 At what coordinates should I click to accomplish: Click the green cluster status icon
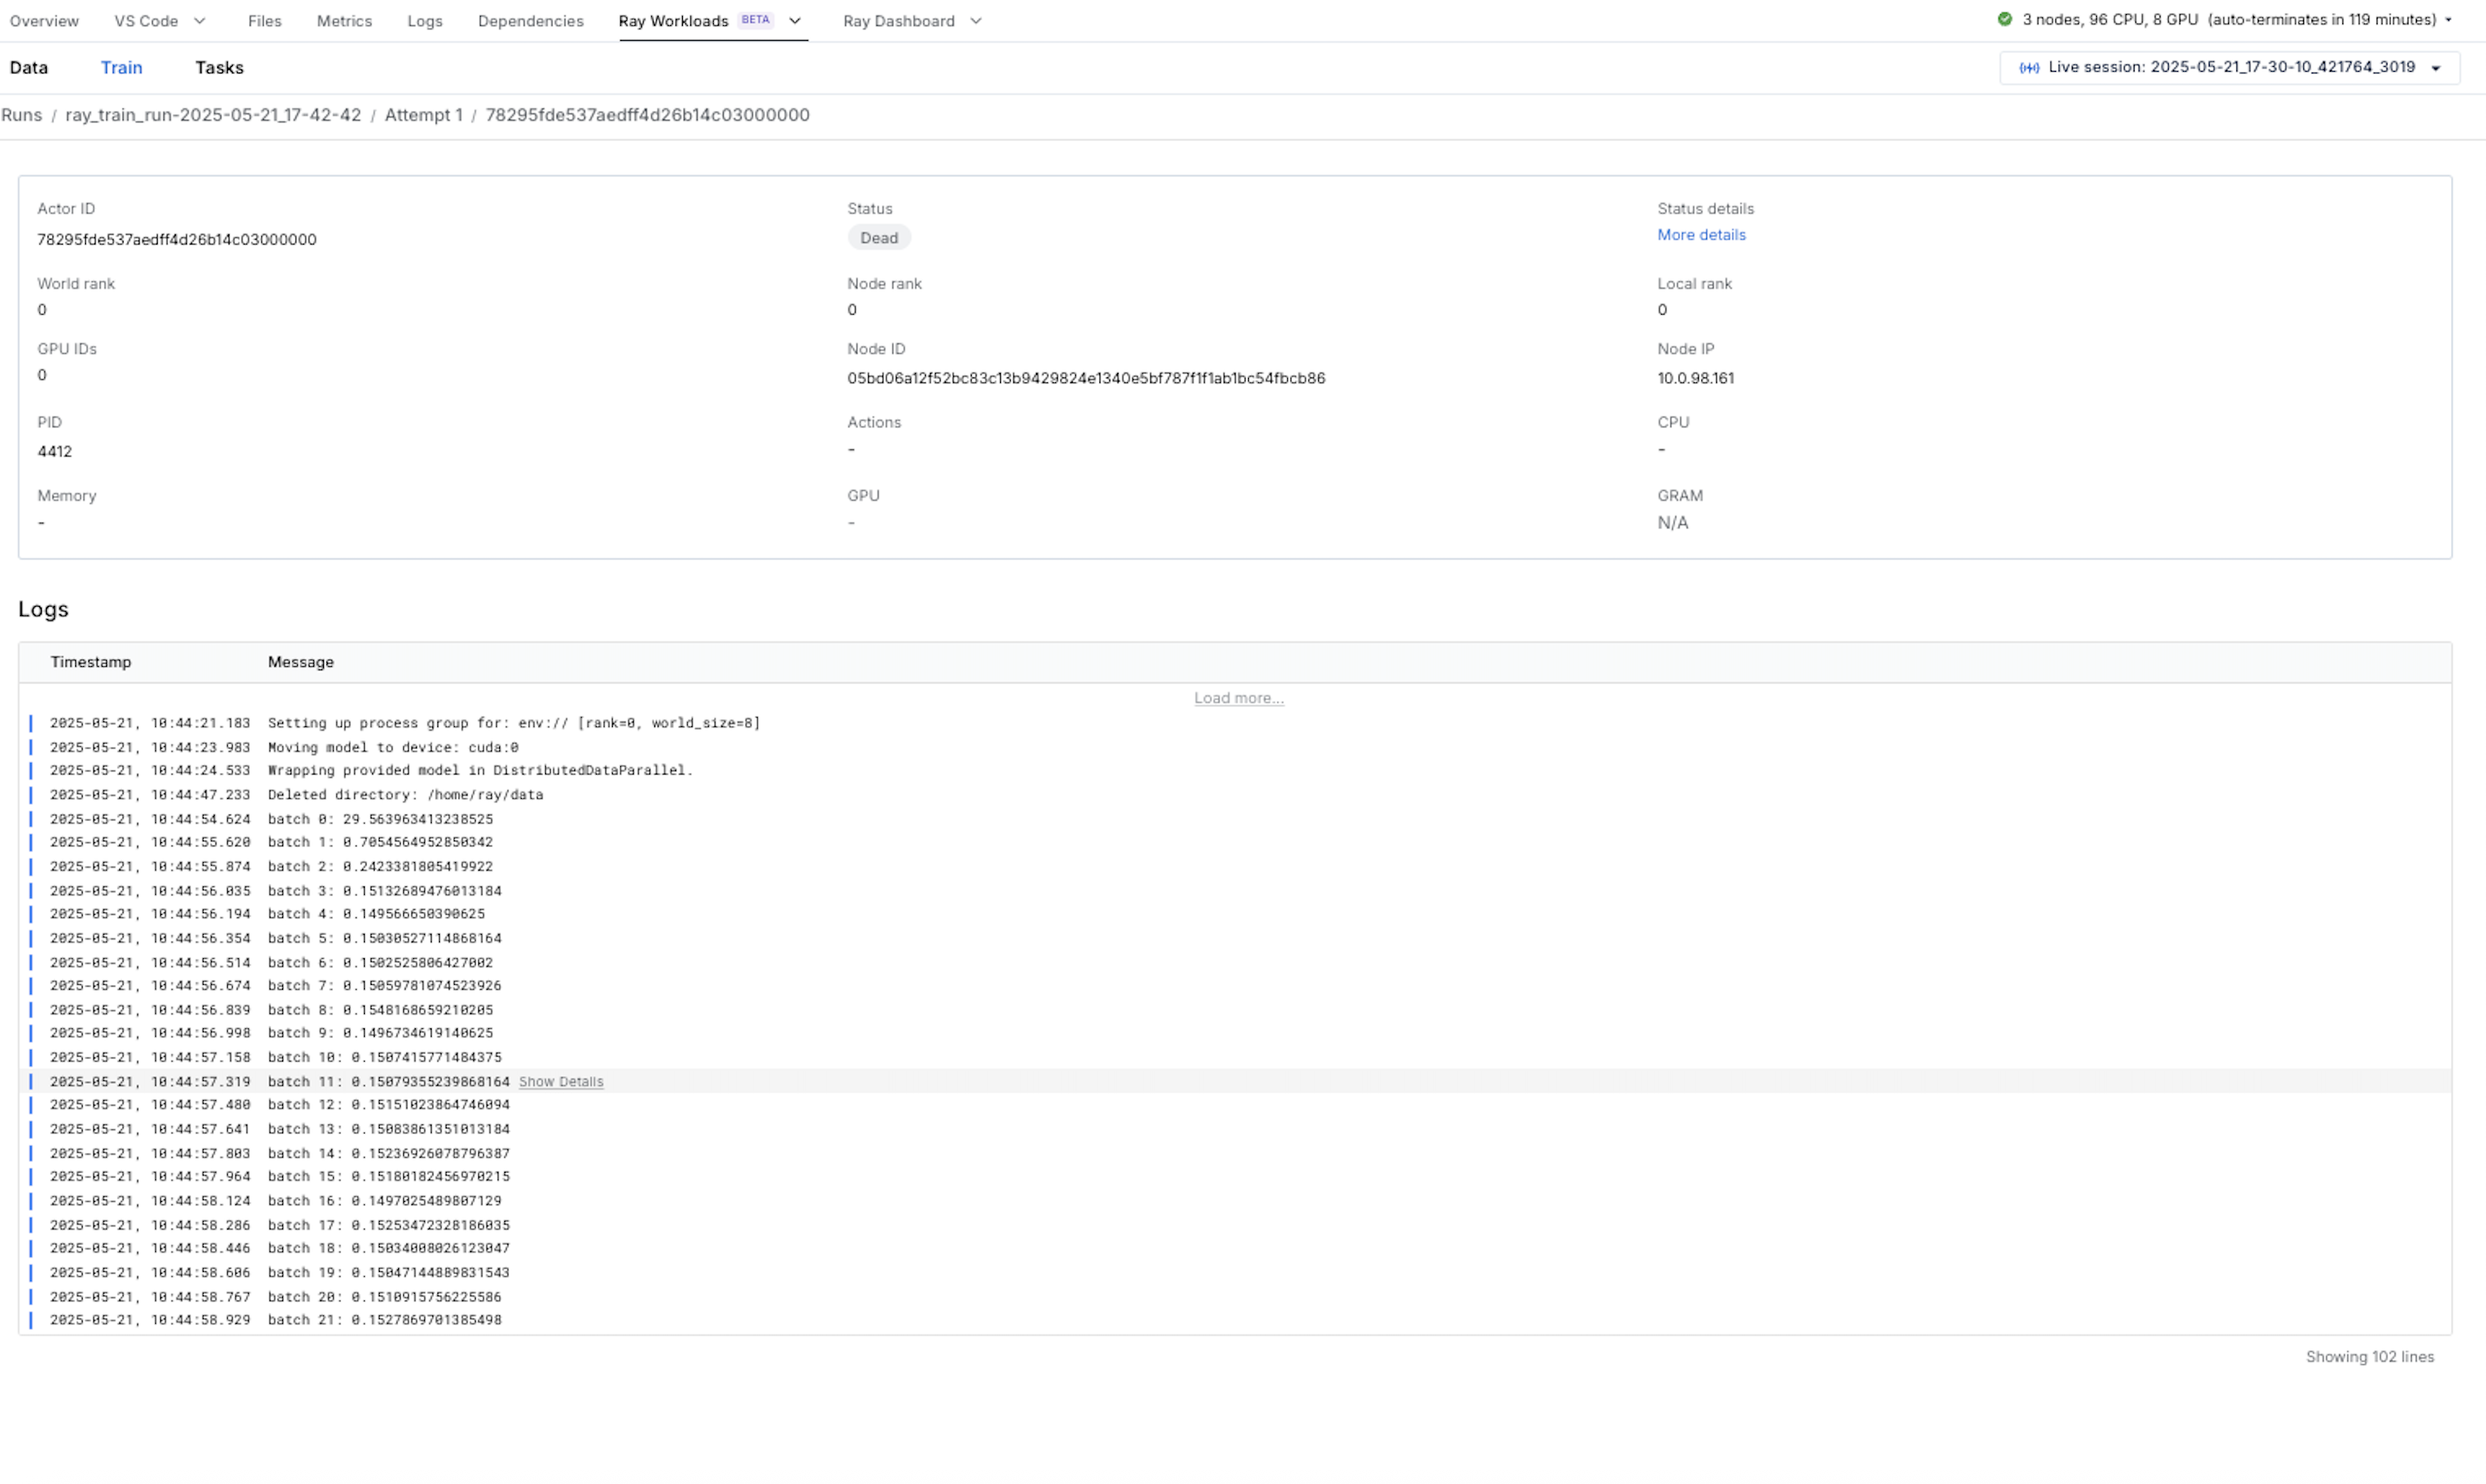(x=2004, y=19)
